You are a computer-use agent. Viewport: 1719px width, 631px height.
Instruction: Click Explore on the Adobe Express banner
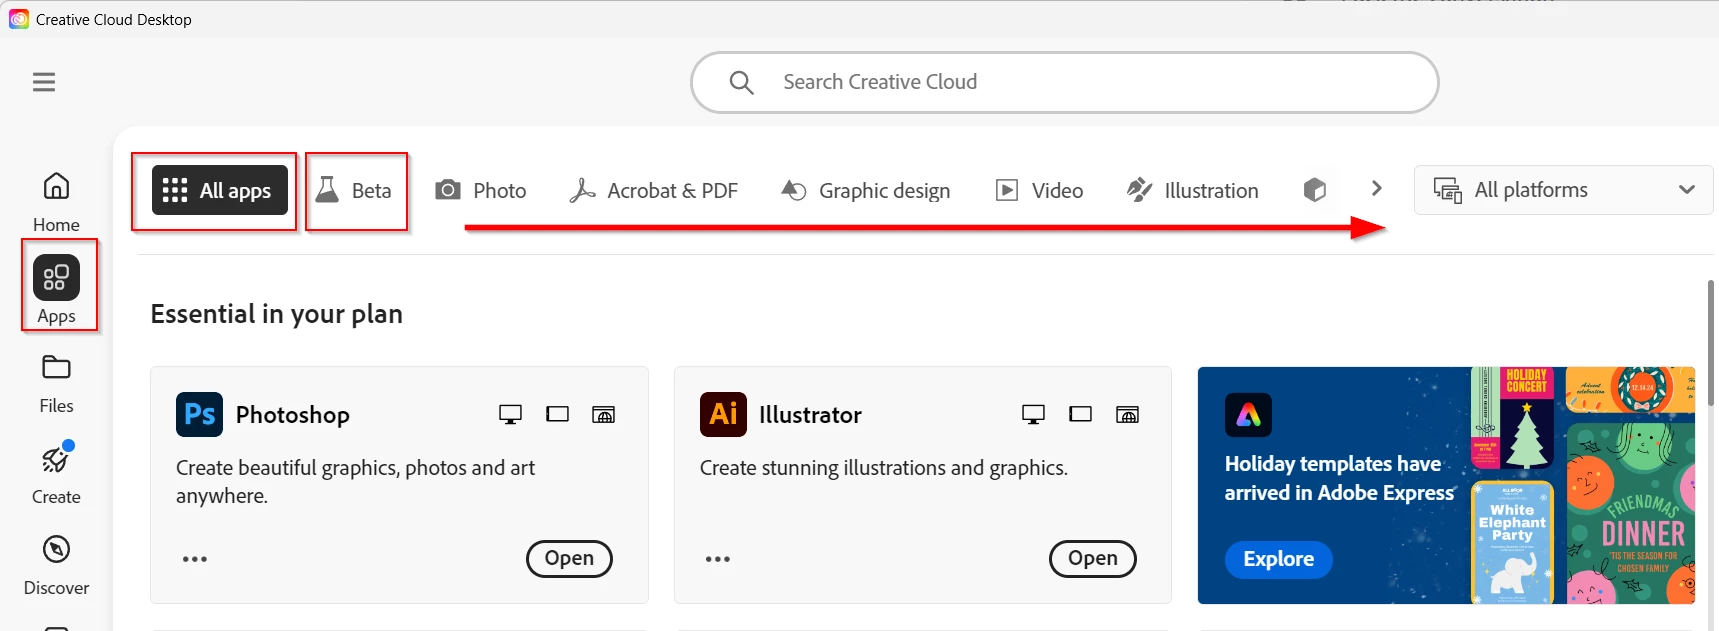1278,559
